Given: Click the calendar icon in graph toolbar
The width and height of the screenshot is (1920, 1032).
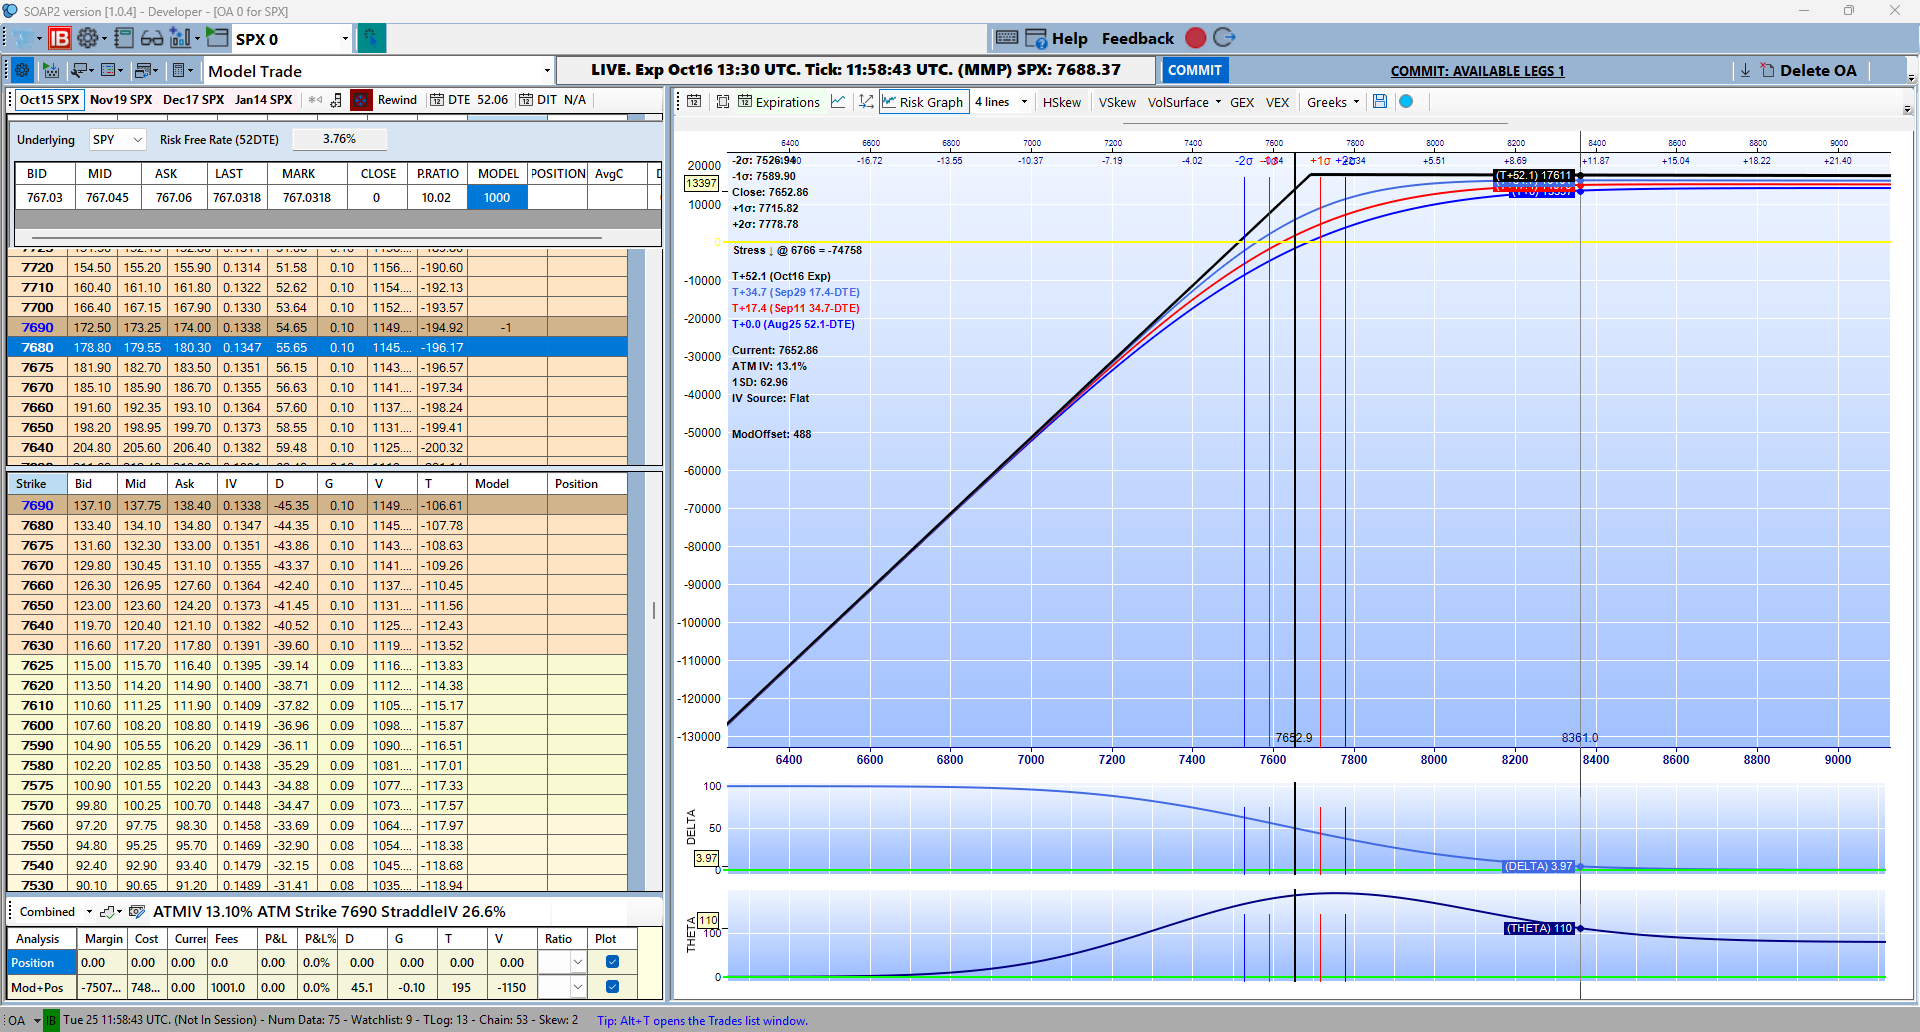Looking at the screenshot, I should pyautogui.click(x=694, y=101).
